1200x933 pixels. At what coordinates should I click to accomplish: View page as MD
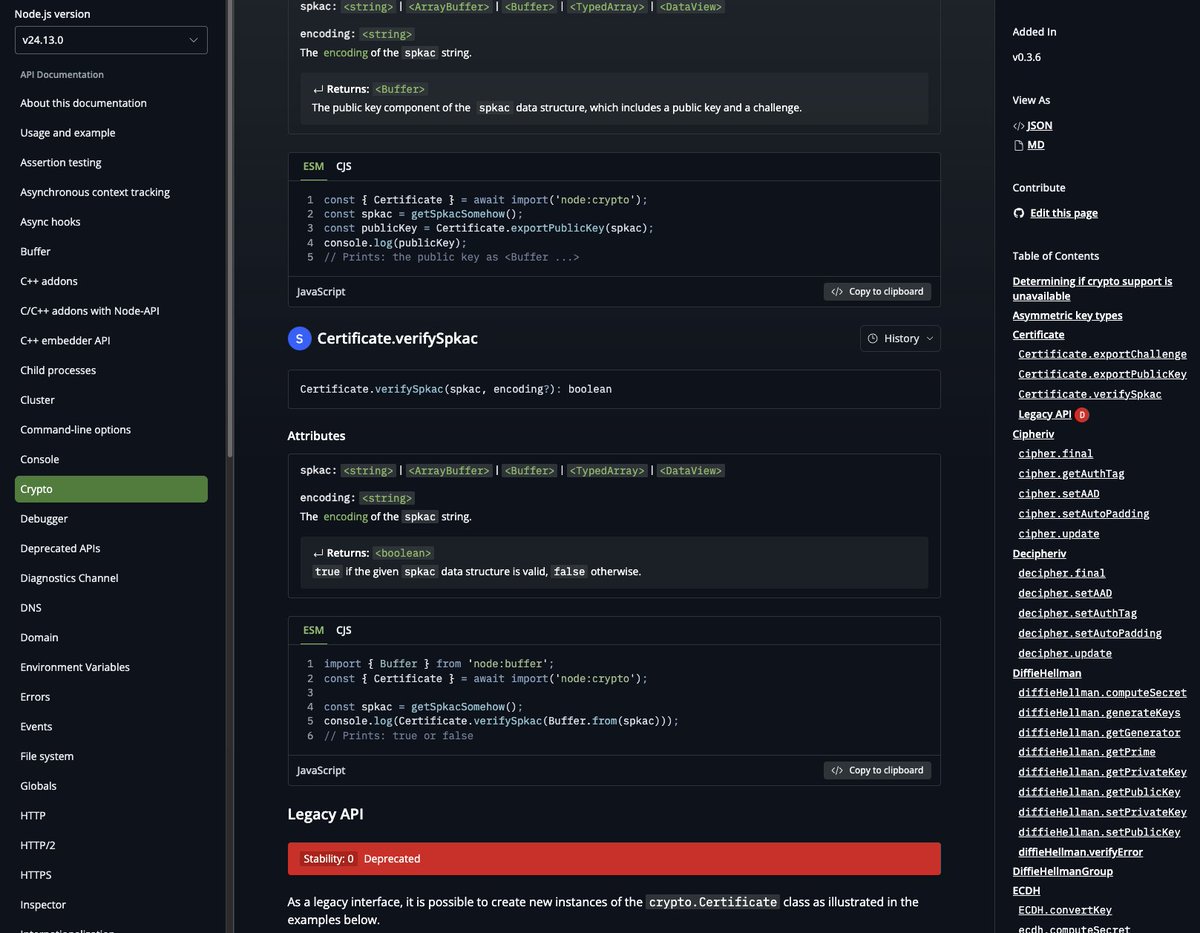[1036, 145]
